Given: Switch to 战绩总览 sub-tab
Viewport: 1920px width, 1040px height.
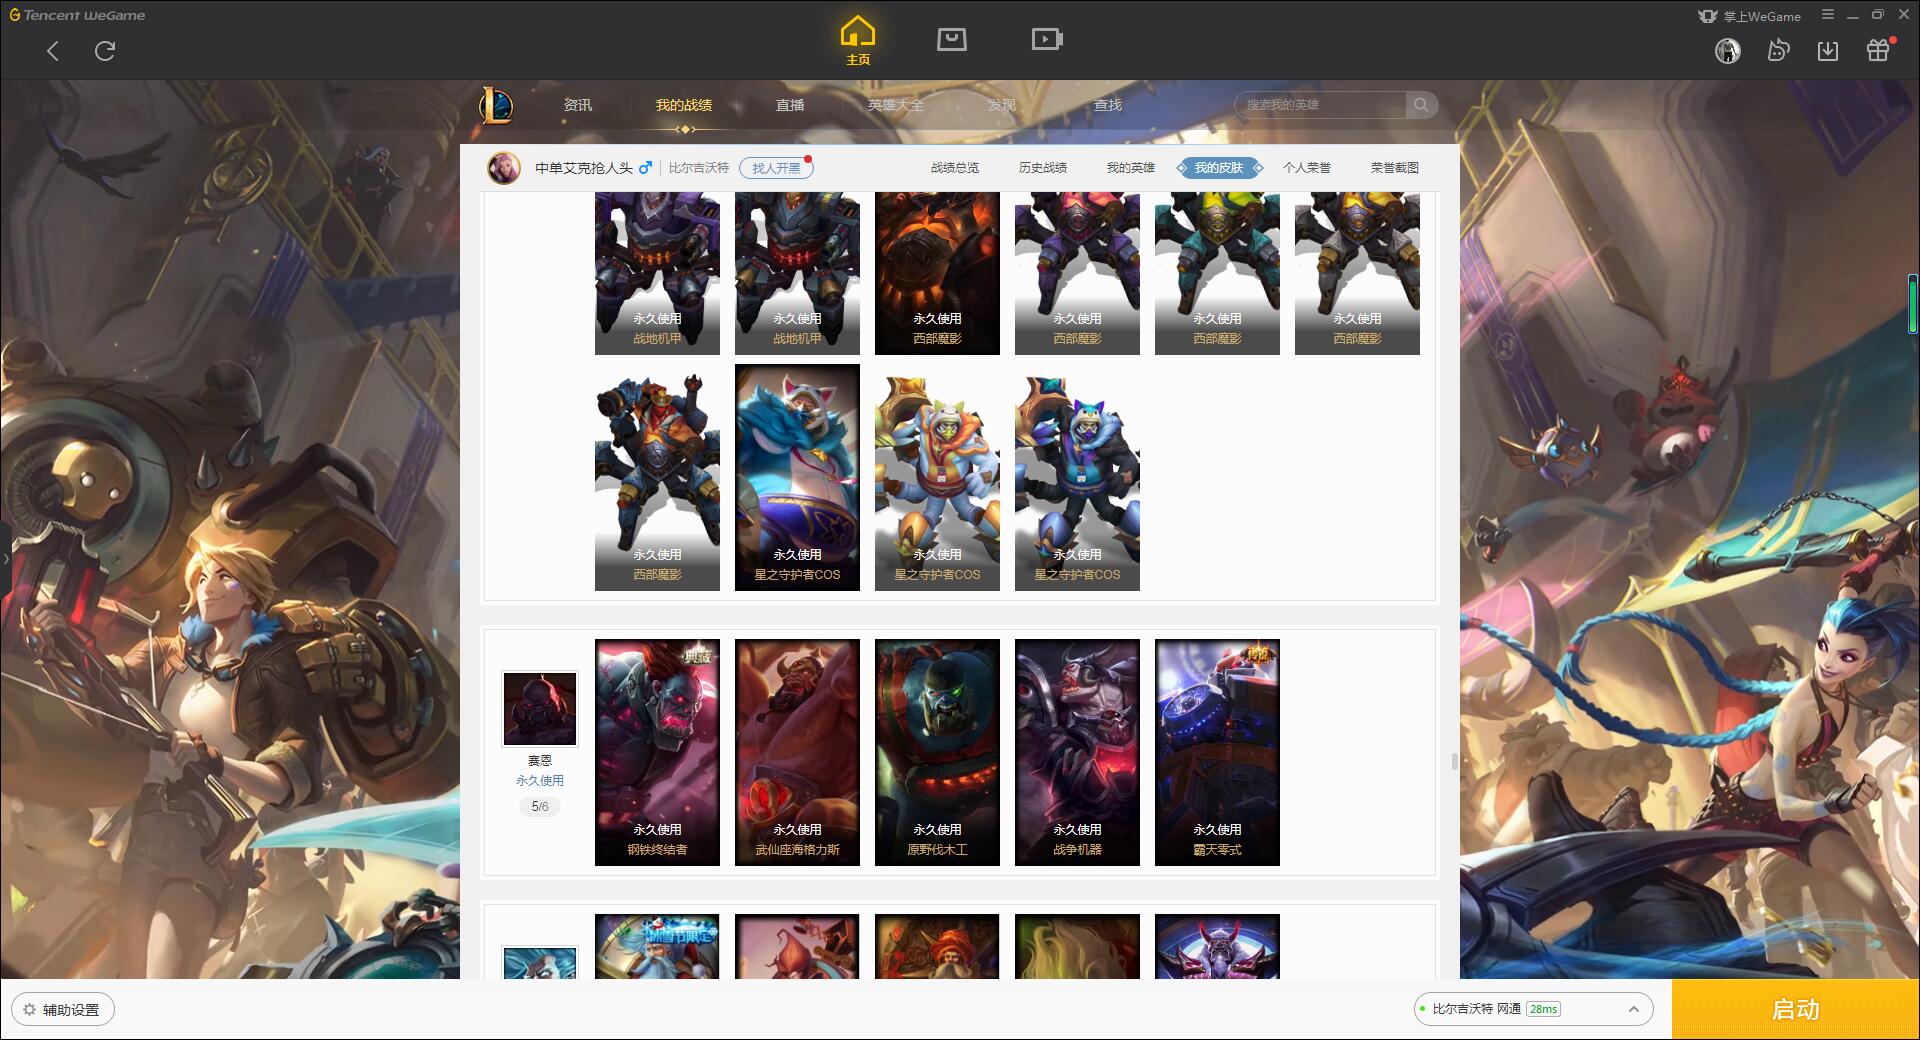Looking at the screenshot, I should 955,168.
